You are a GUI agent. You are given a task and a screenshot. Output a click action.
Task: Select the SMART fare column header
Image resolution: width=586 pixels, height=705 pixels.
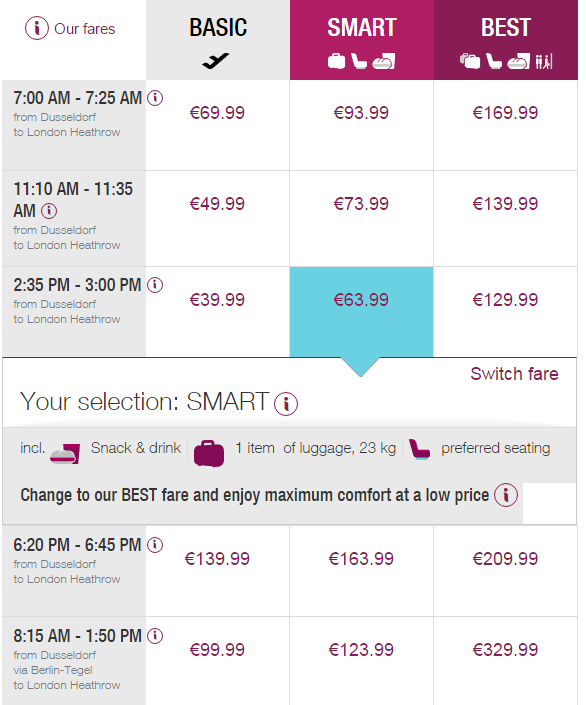pos(362,40)
